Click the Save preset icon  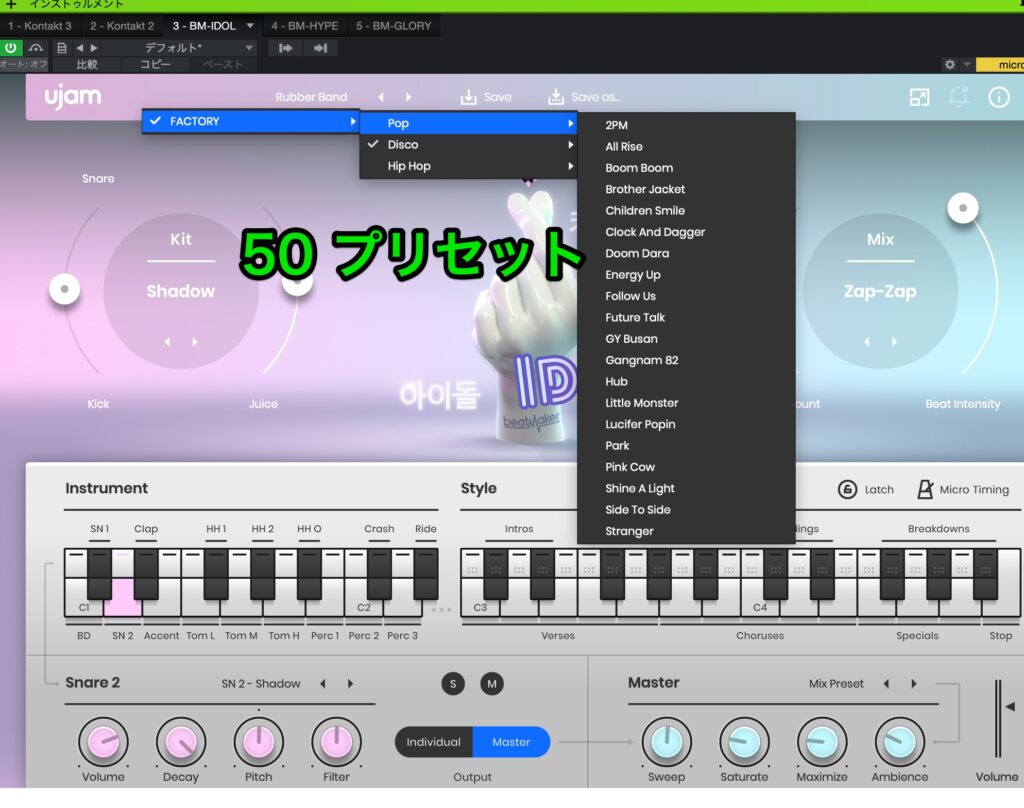coord(468,97)
